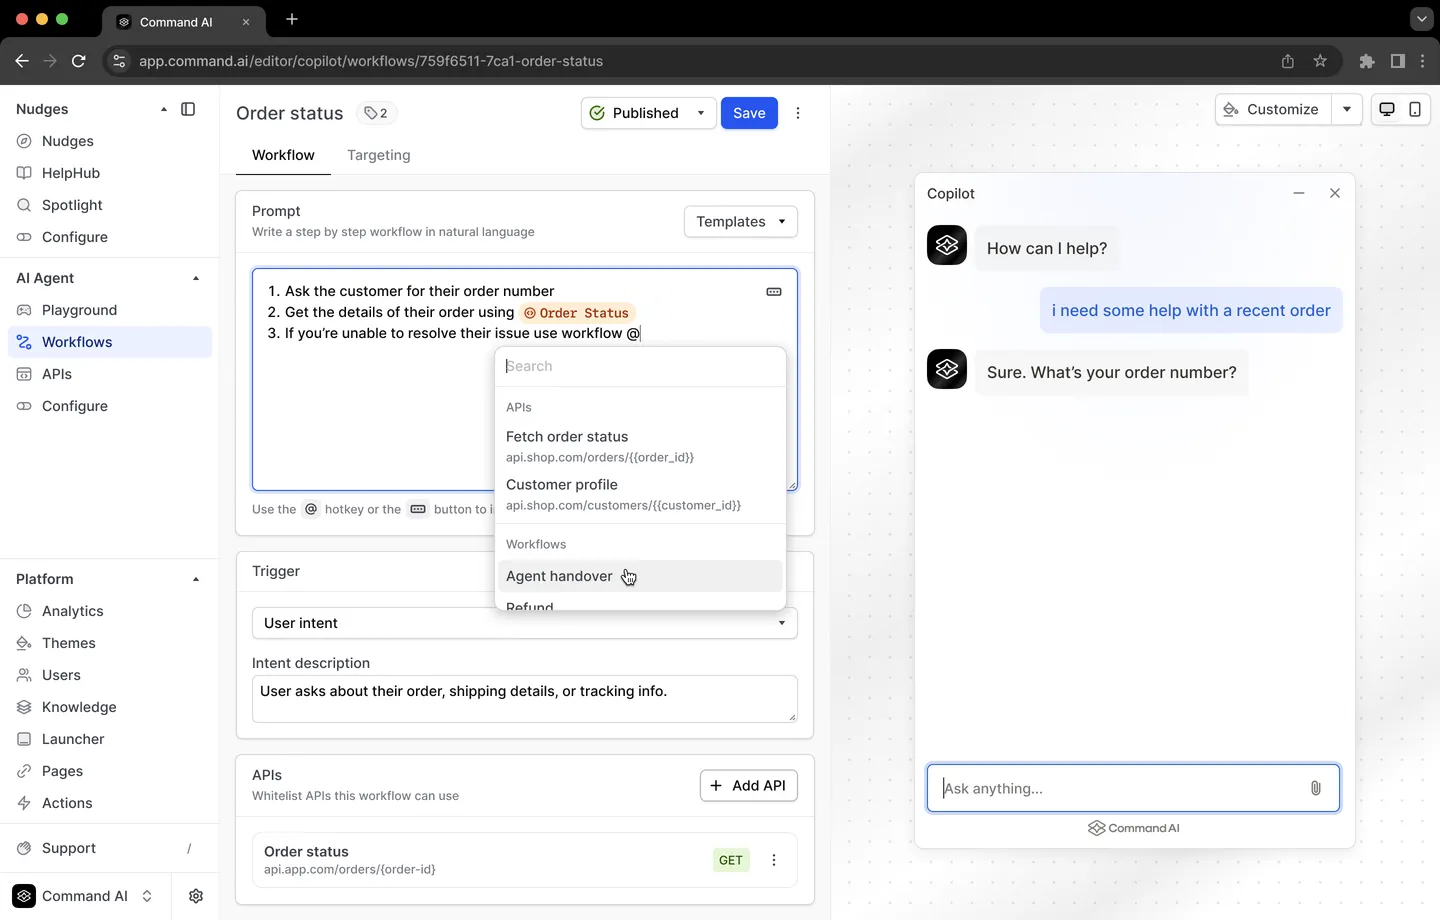
Task: Share page from address bar
Action: point(1288,61)
